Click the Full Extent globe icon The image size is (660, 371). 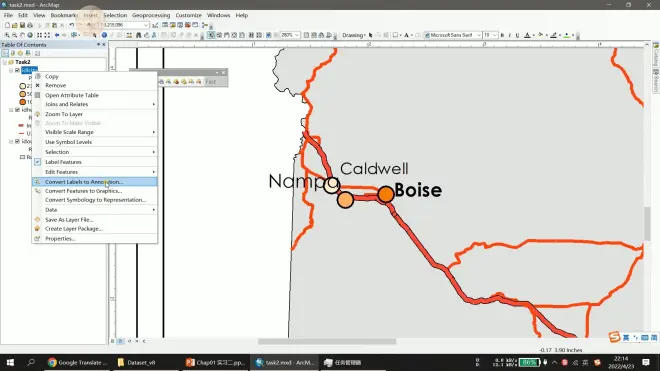point(30,35)
